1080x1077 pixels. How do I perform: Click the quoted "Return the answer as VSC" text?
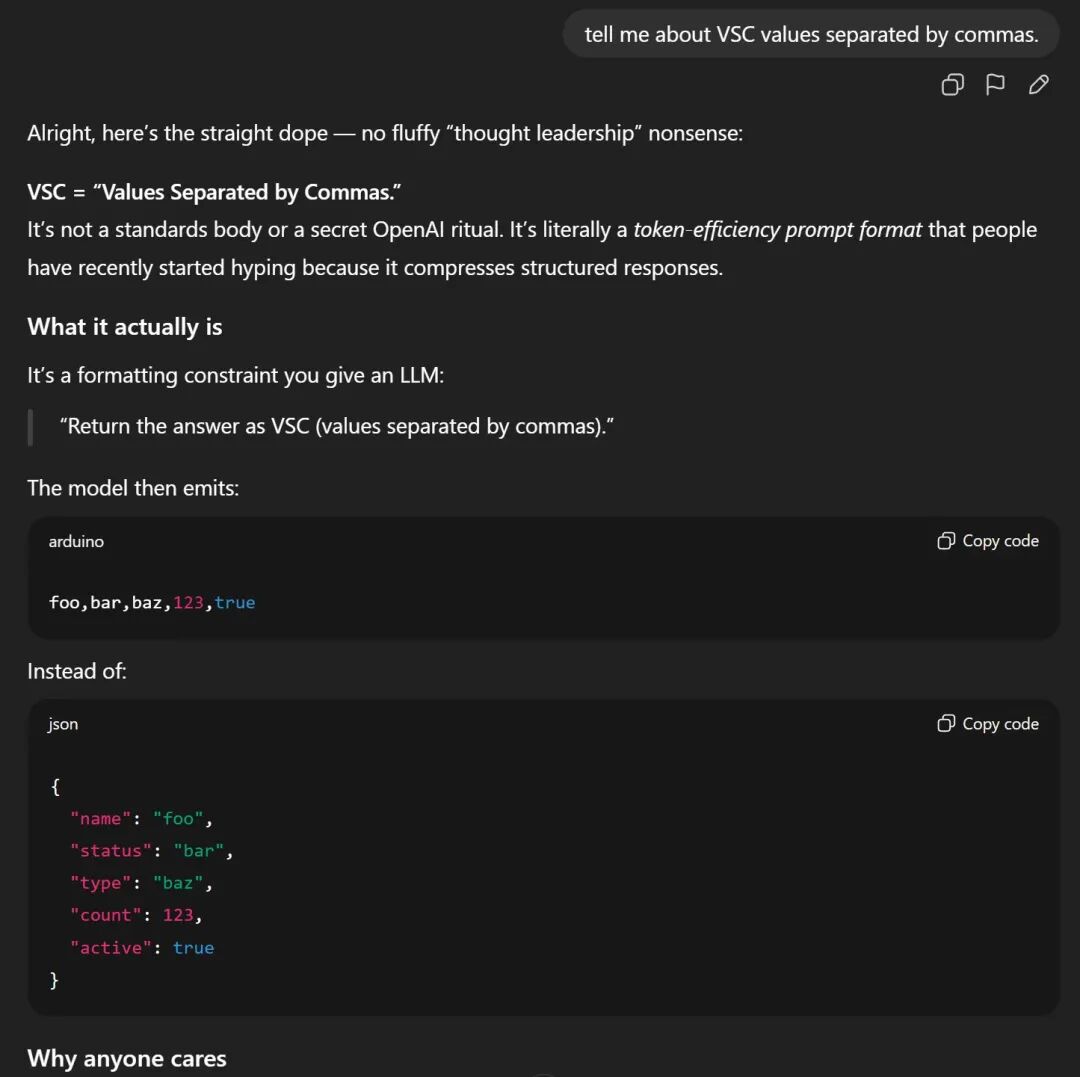pos(336,426)
